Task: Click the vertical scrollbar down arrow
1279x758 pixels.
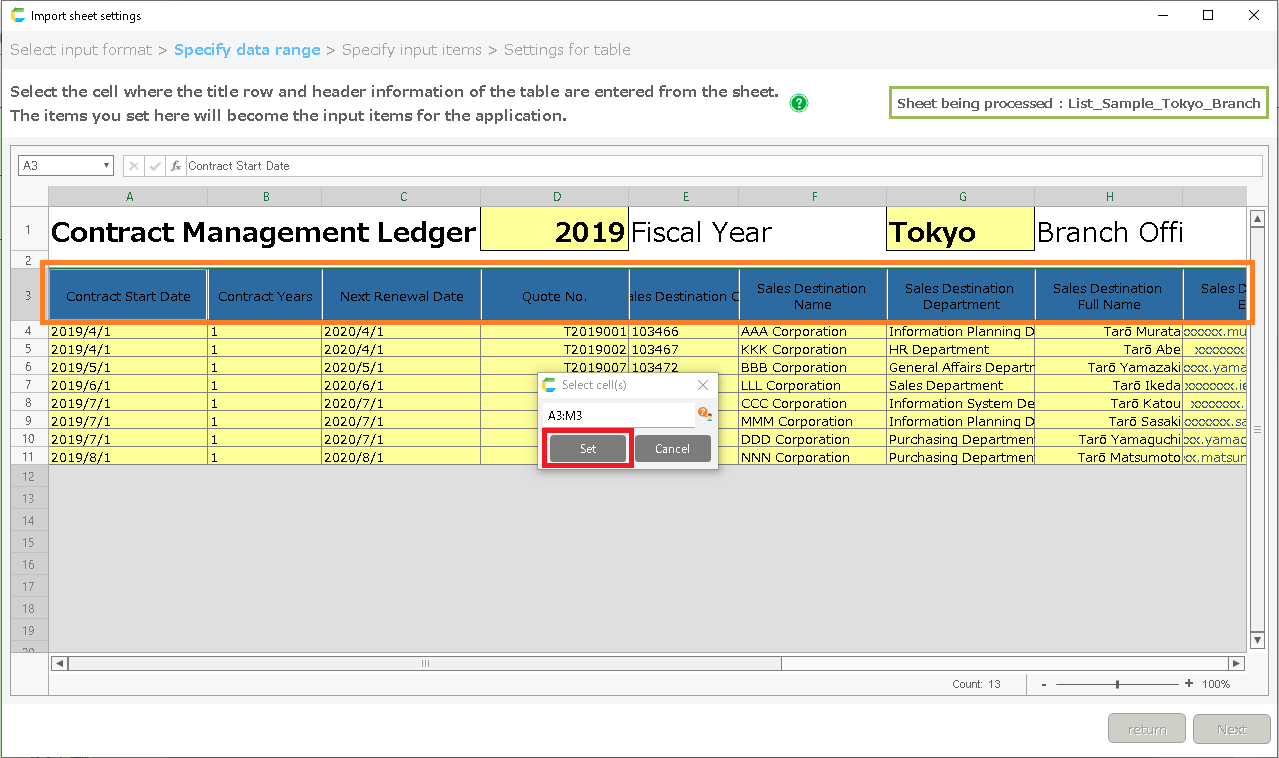Action: tap(1257, 640)
